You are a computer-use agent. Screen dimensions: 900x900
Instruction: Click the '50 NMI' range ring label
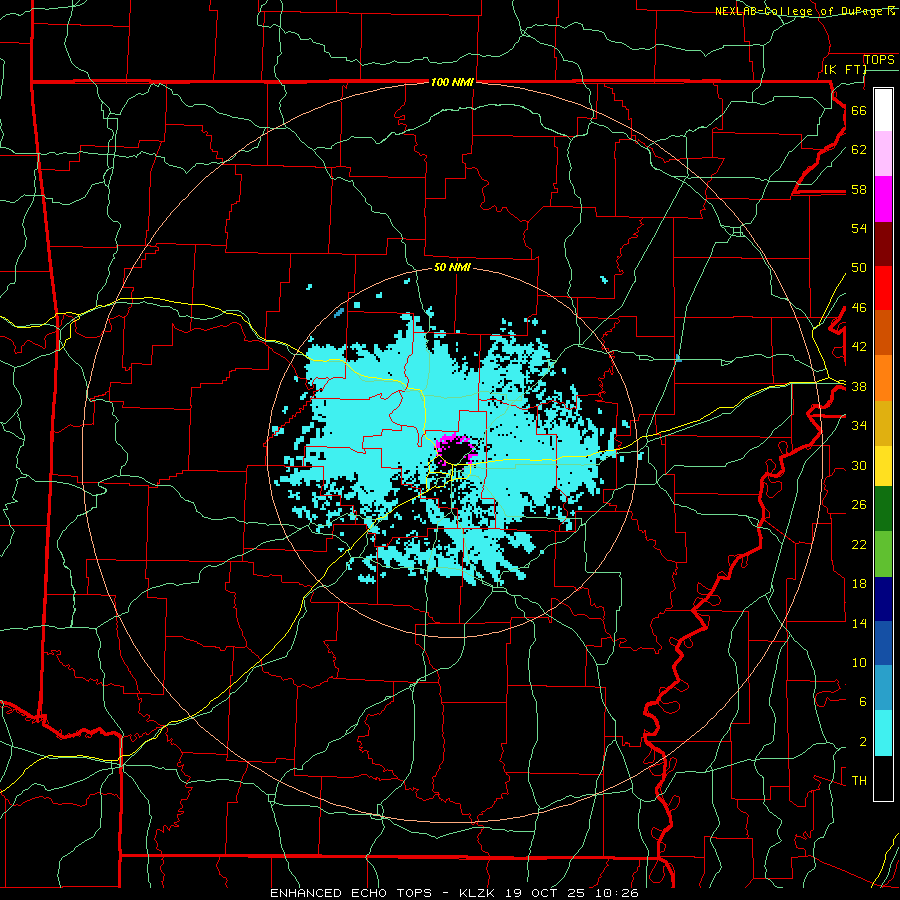452,267
